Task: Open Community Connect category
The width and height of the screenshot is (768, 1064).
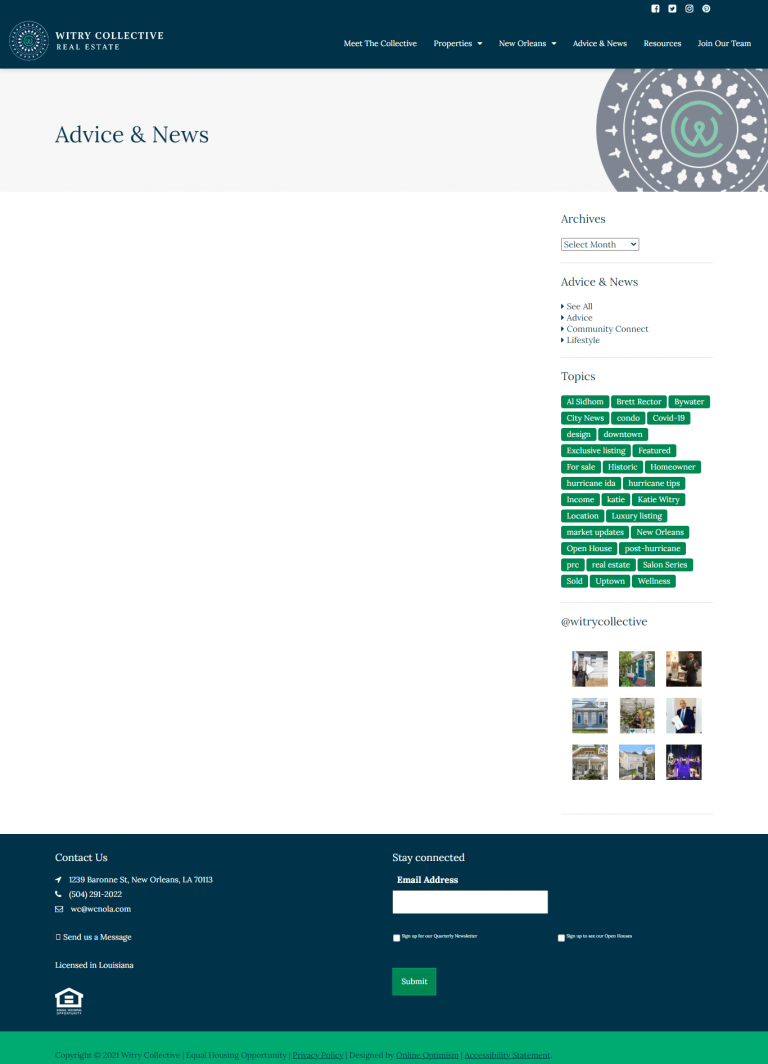Action: (607, 329)
